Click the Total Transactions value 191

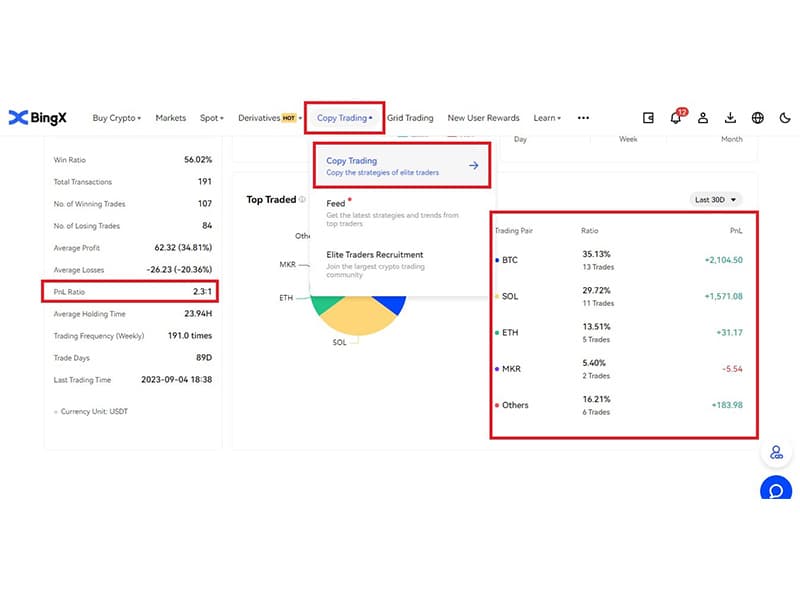tap(205, 182)
